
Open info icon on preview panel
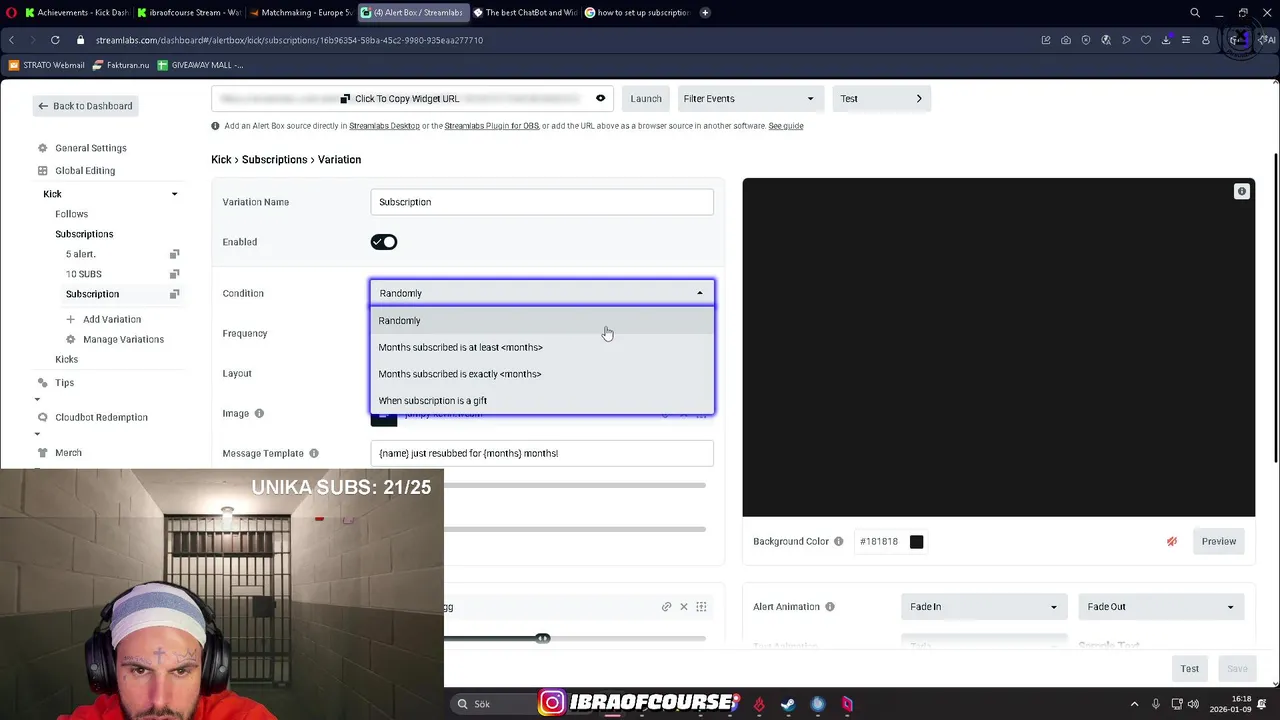[1242, 191]
